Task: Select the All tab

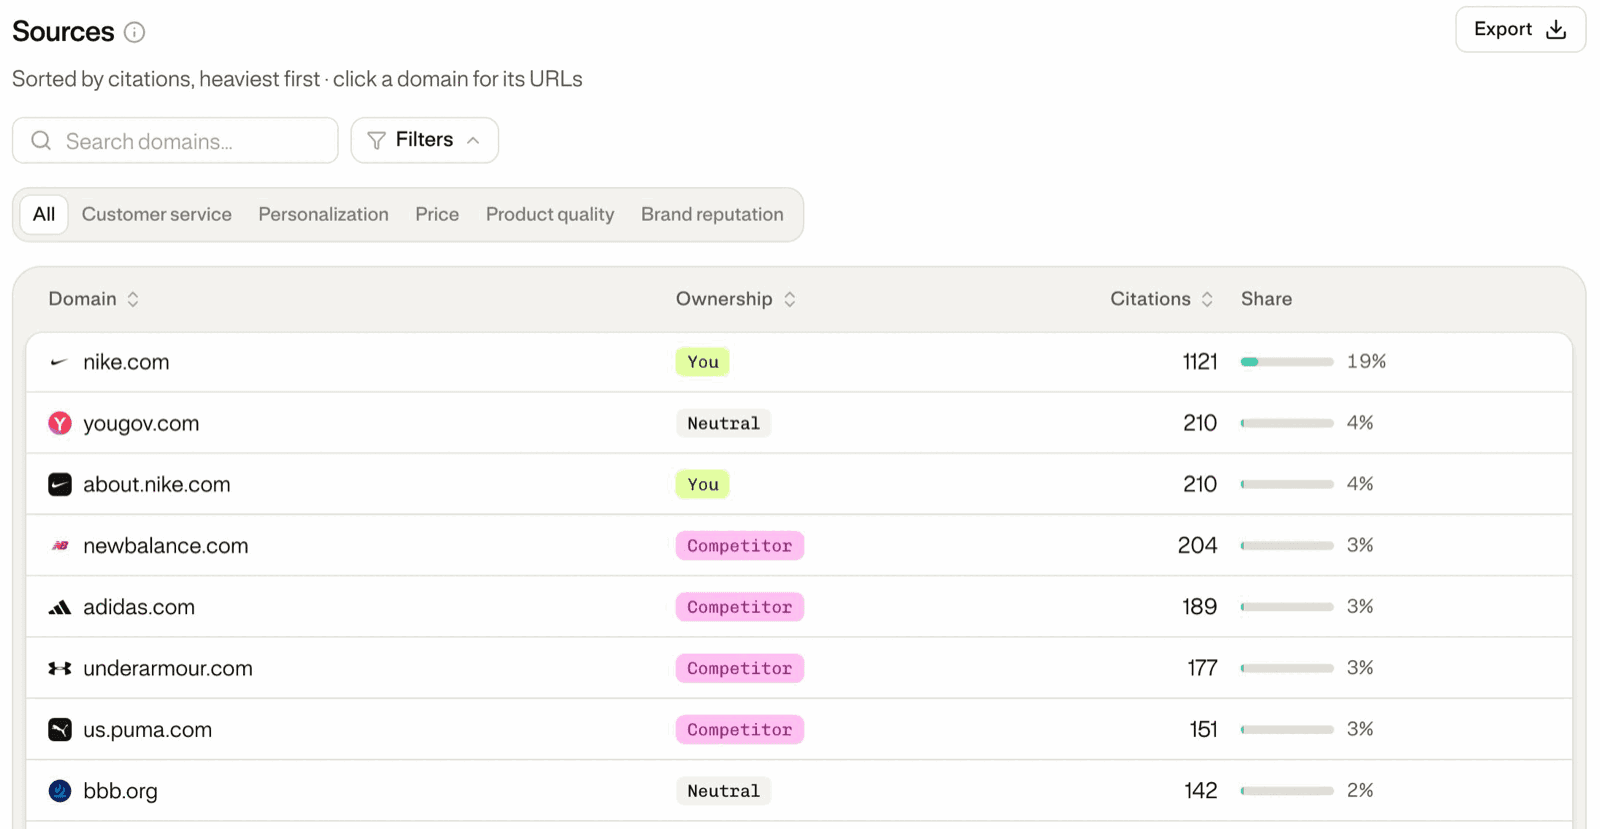Action: coord(44,214)
